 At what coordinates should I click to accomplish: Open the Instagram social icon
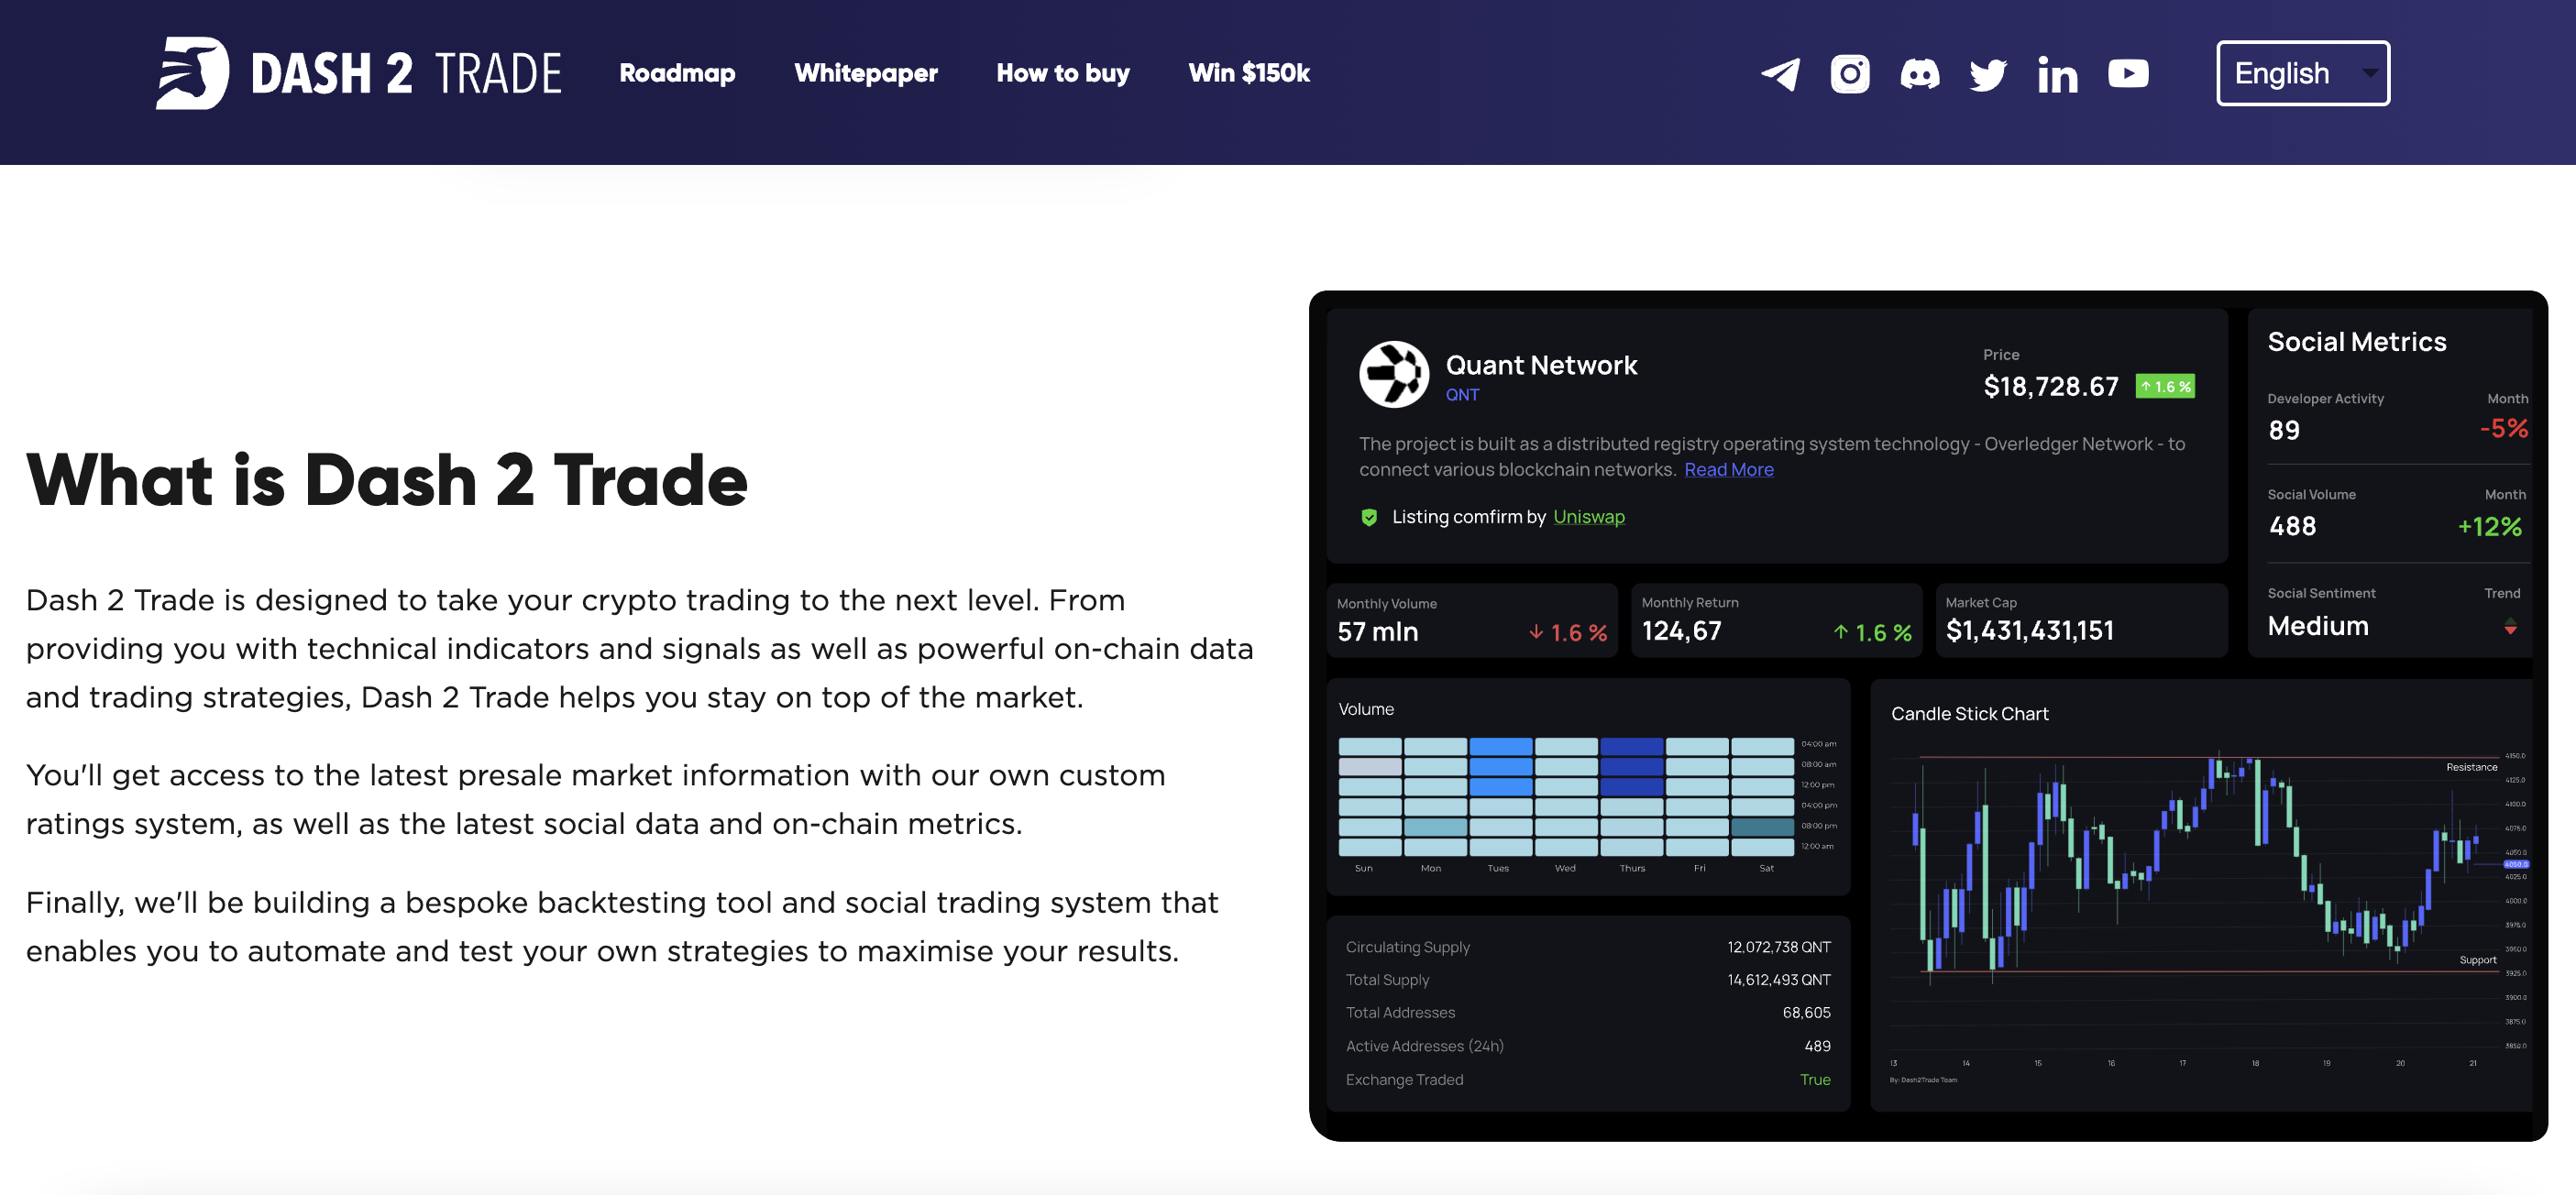[1850, 74]
